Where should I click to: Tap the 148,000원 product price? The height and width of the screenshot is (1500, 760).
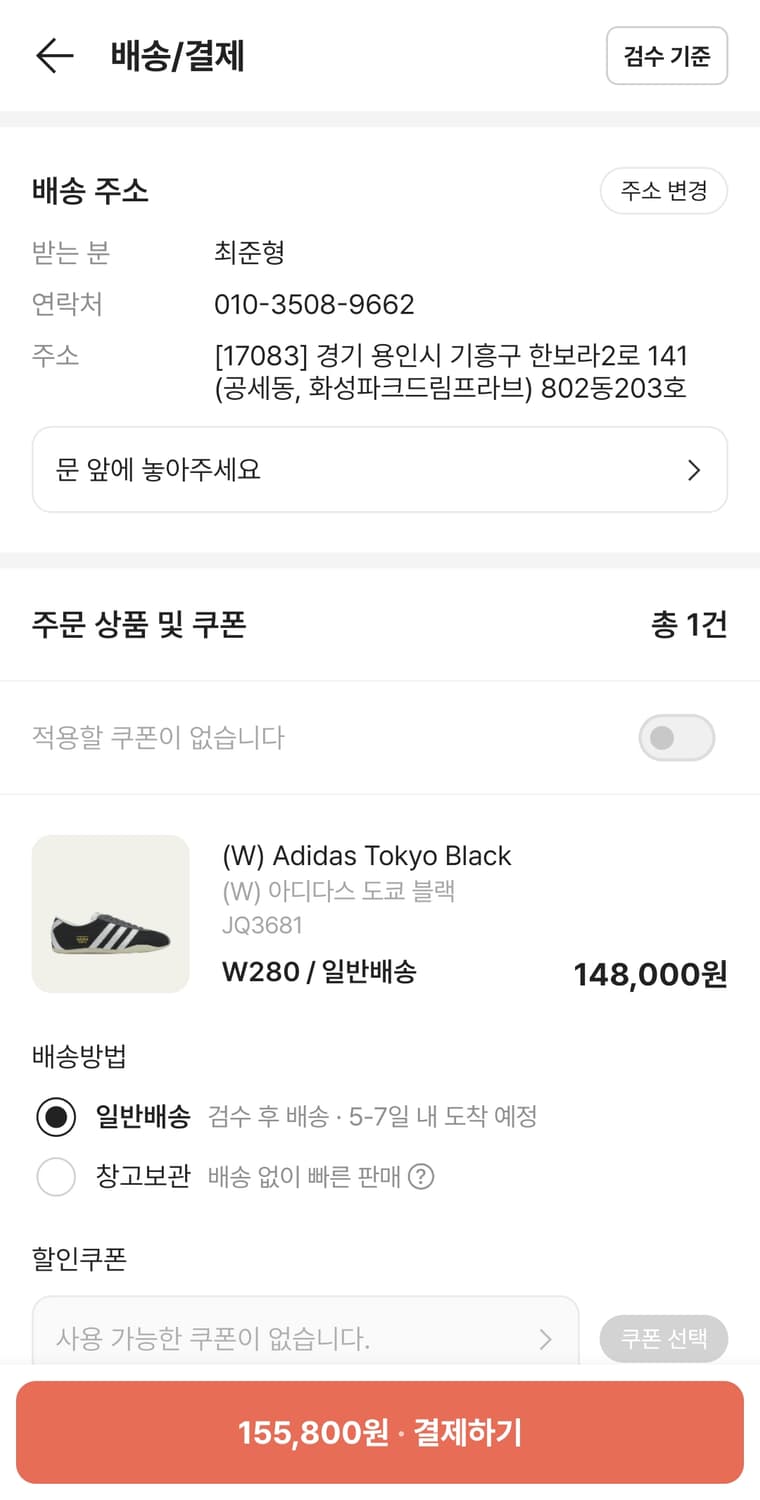(650, 974)
